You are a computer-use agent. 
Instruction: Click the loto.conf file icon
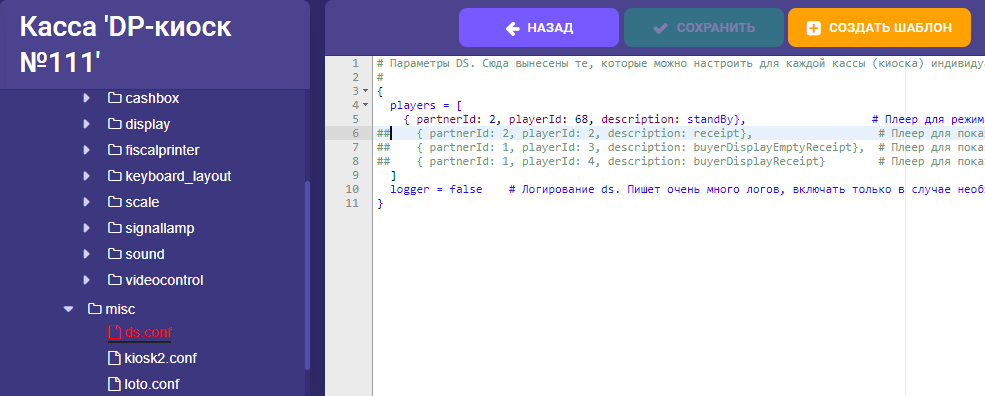pos(114,384)
